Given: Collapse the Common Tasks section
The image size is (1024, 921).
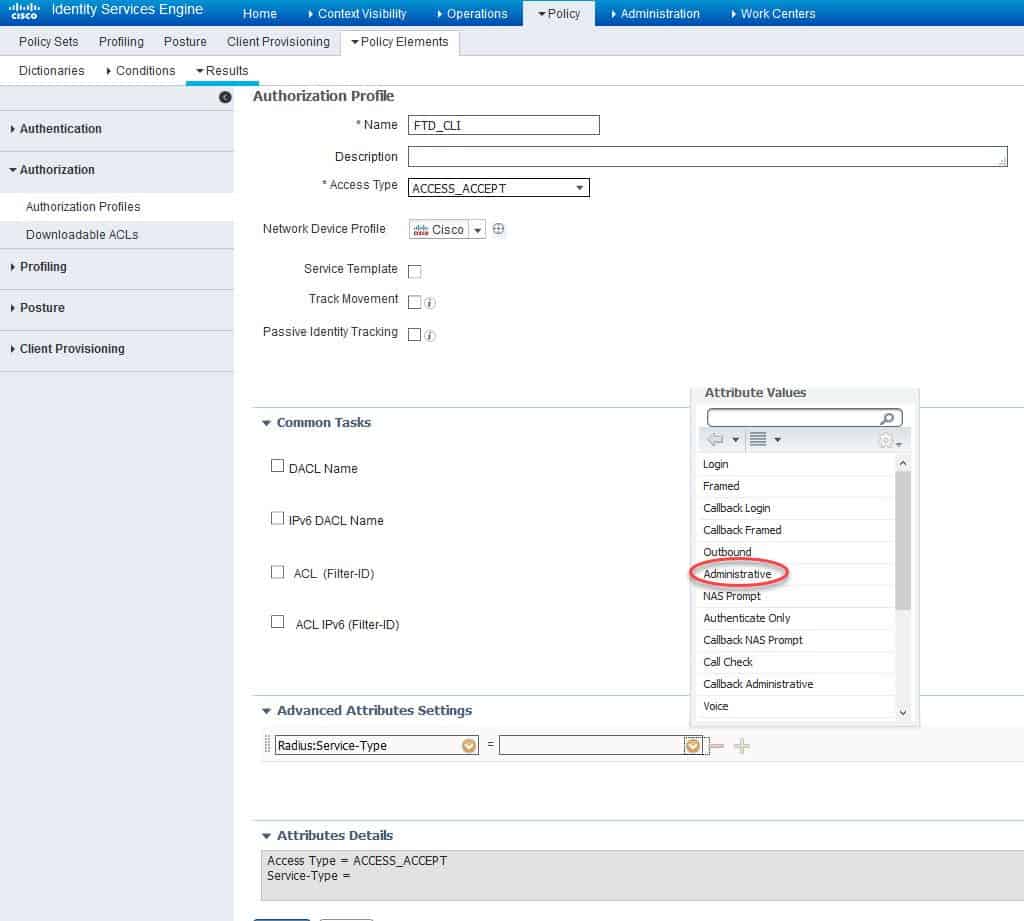Looking at the screenshot, I should click(x=266, y=423).
